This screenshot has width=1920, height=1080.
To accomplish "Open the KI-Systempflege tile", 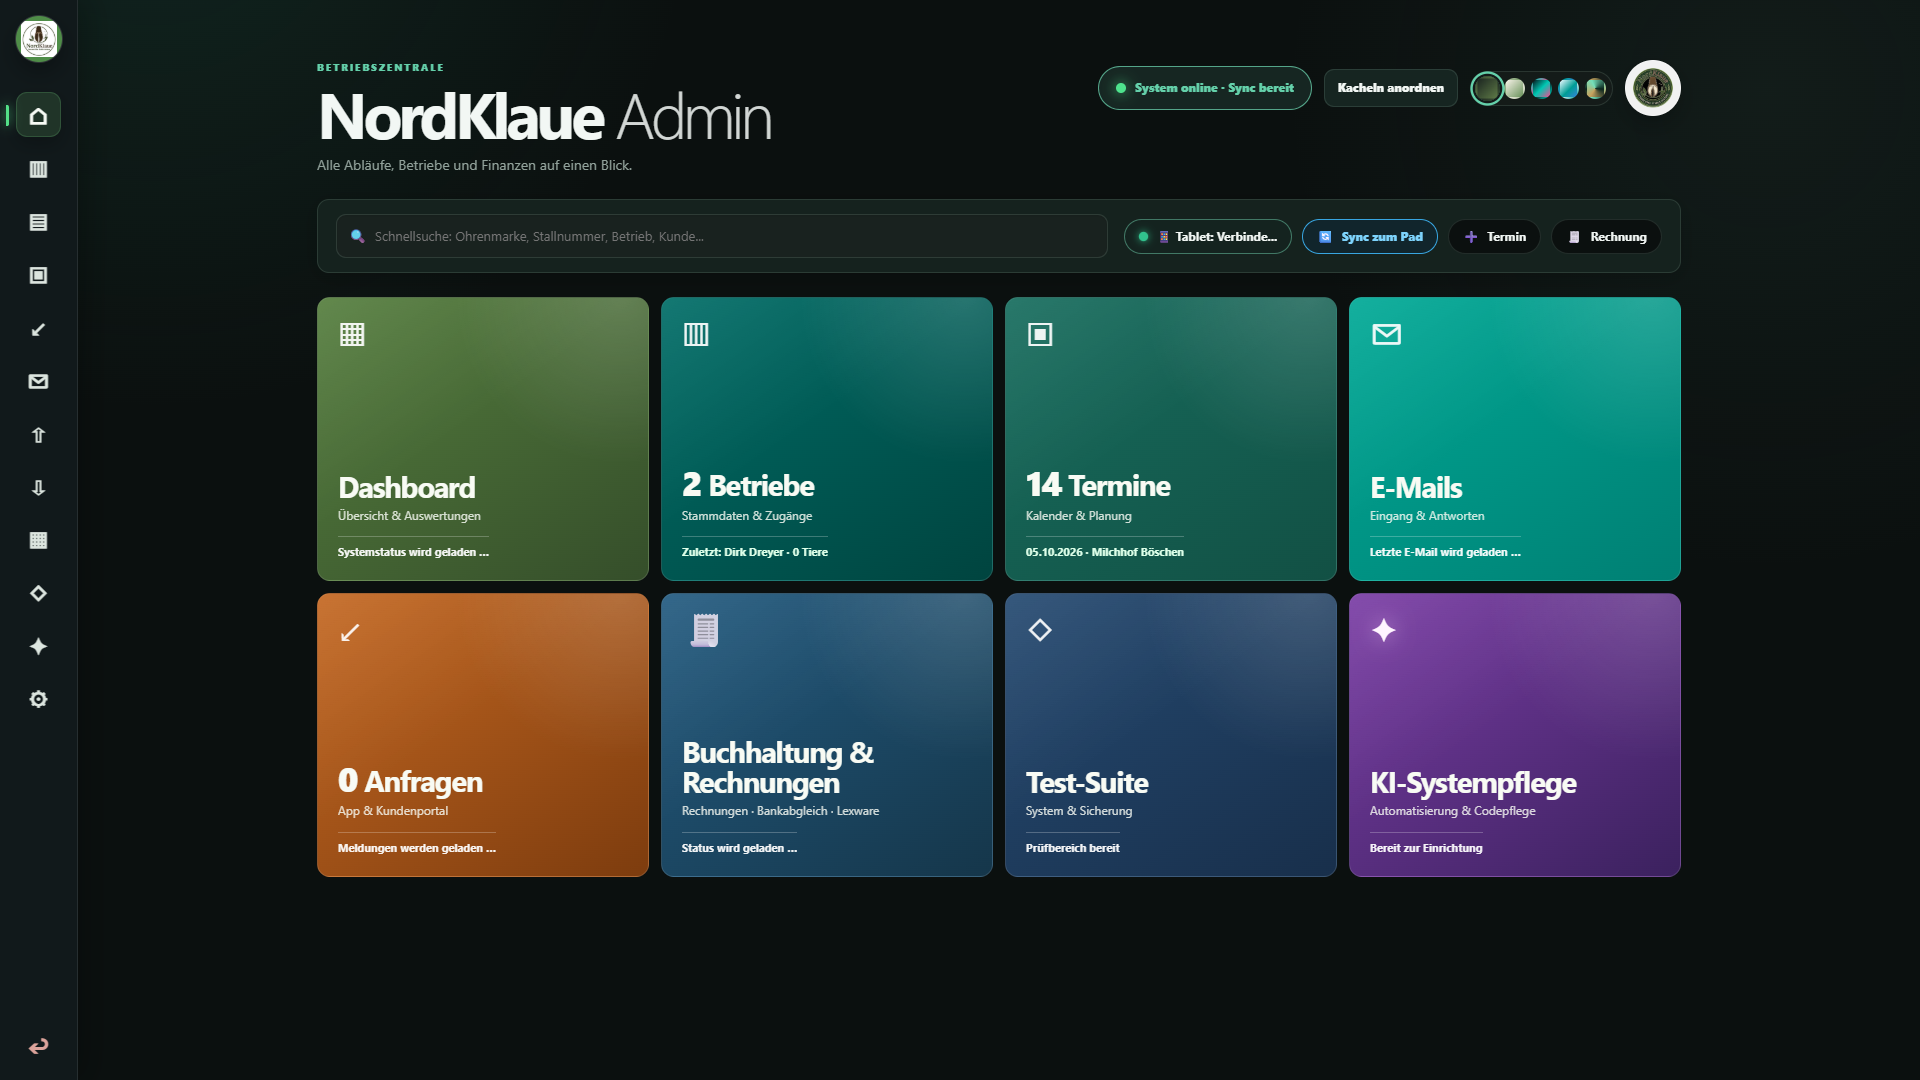I will [x=1515, y=735].
